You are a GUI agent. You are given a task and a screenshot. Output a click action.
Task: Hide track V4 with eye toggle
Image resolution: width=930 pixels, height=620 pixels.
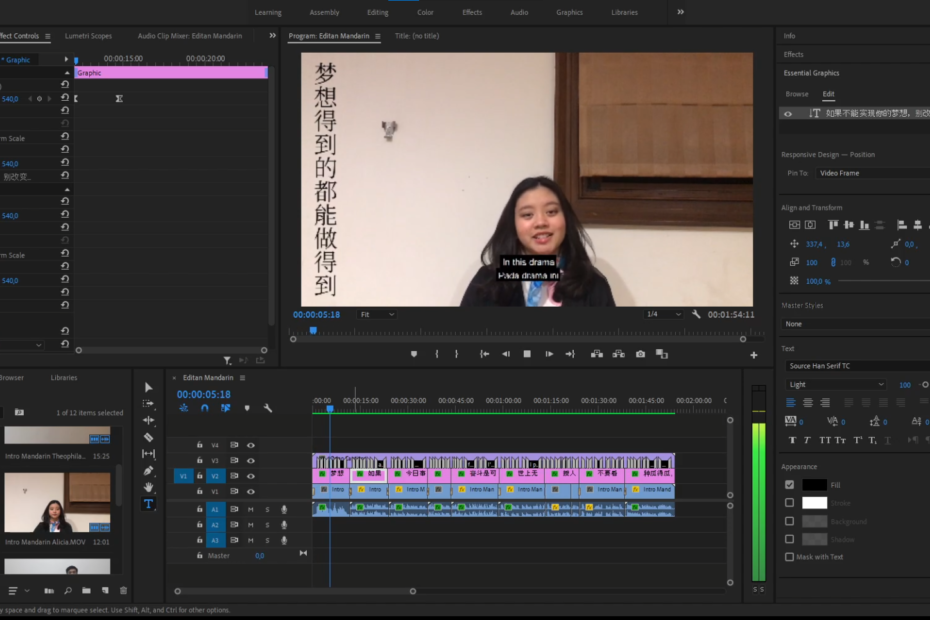pos(251,445)
